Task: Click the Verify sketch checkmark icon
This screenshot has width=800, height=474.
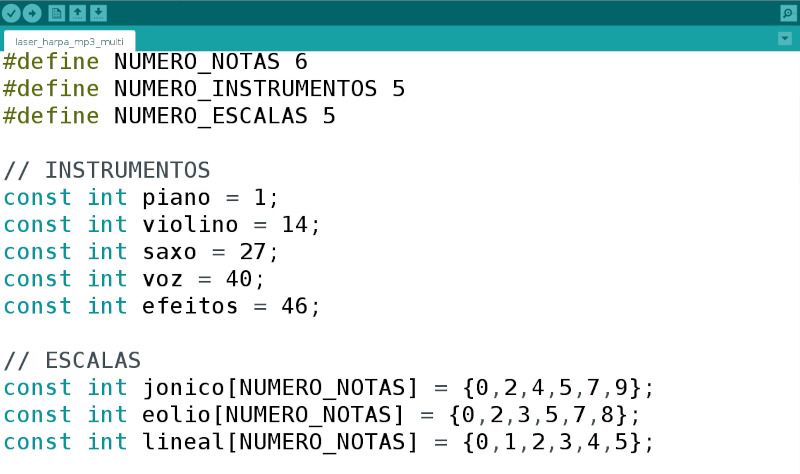Action: tap(11, 13)
